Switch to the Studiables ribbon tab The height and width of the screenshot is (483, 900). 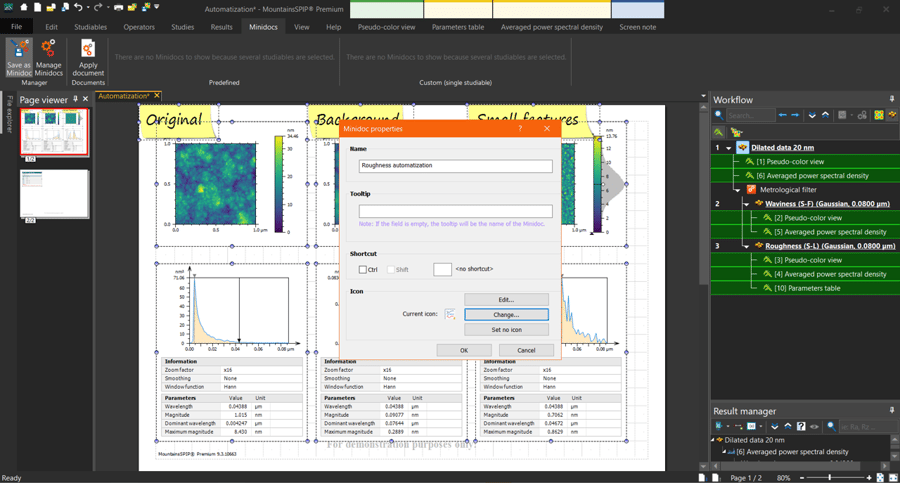(90, 27)
